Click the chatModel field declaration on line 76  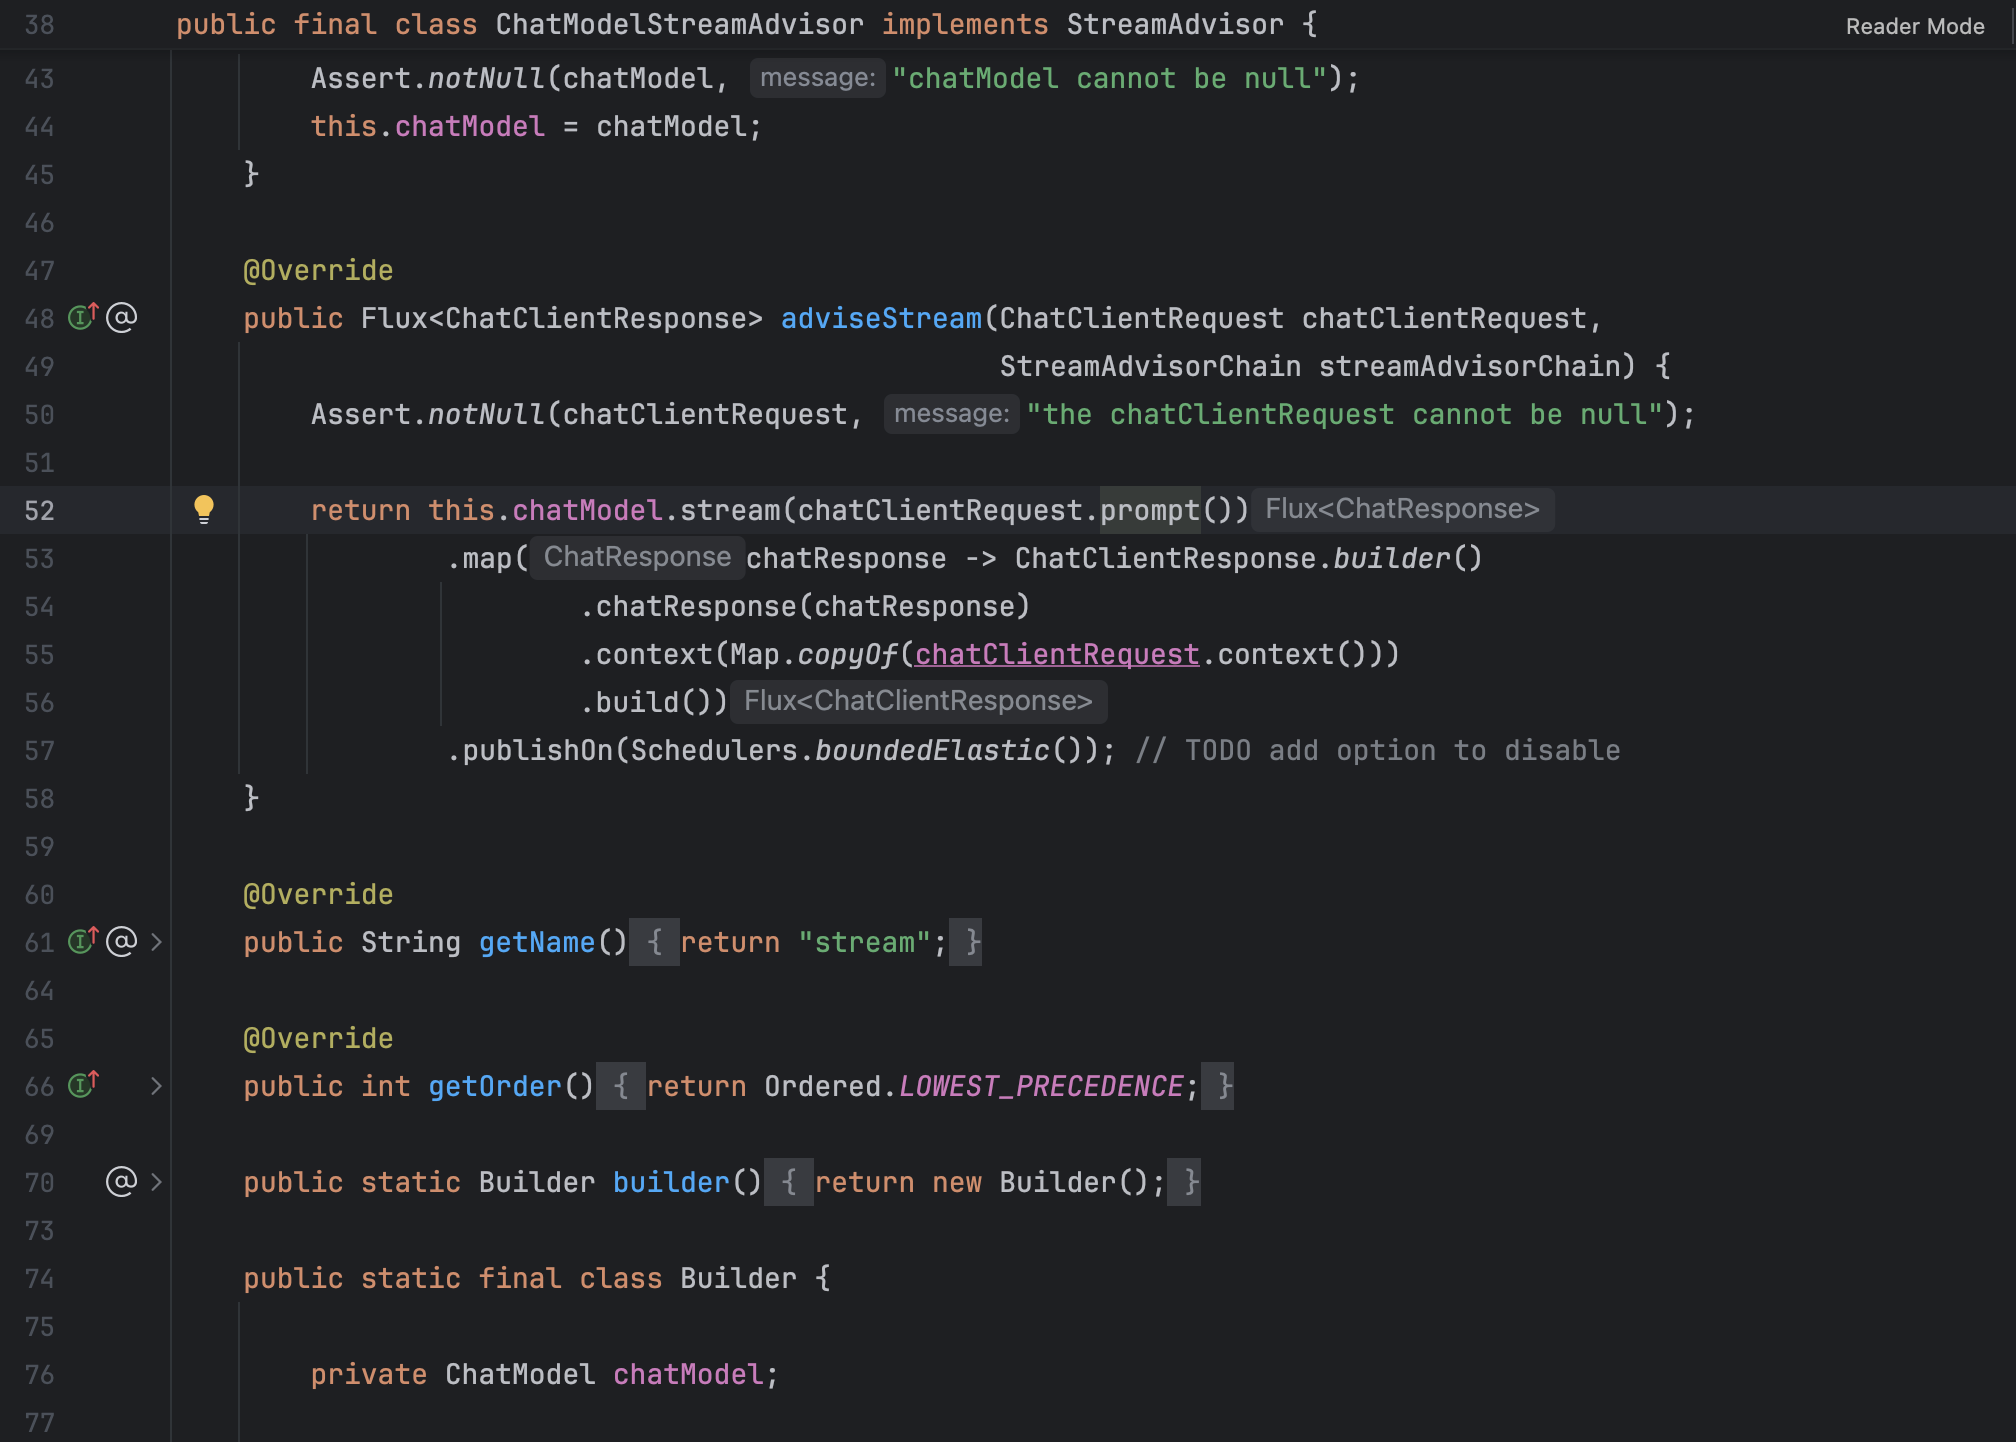[688, 1374]
